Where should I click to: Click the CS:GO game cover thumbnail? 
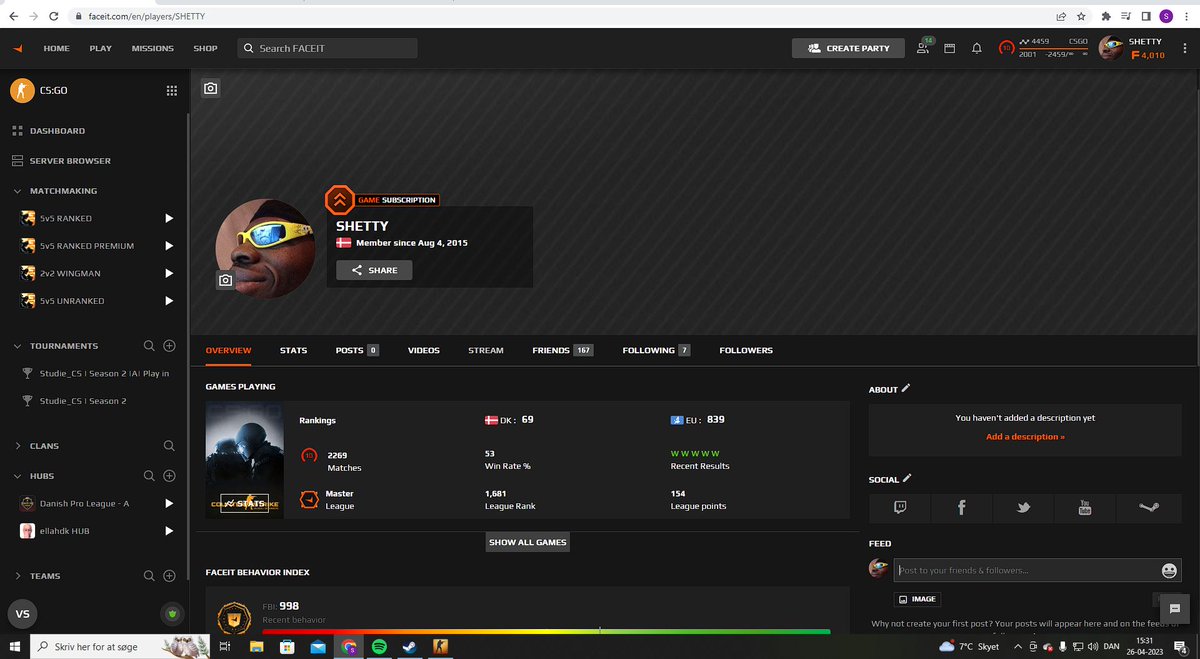click(245, 461)
